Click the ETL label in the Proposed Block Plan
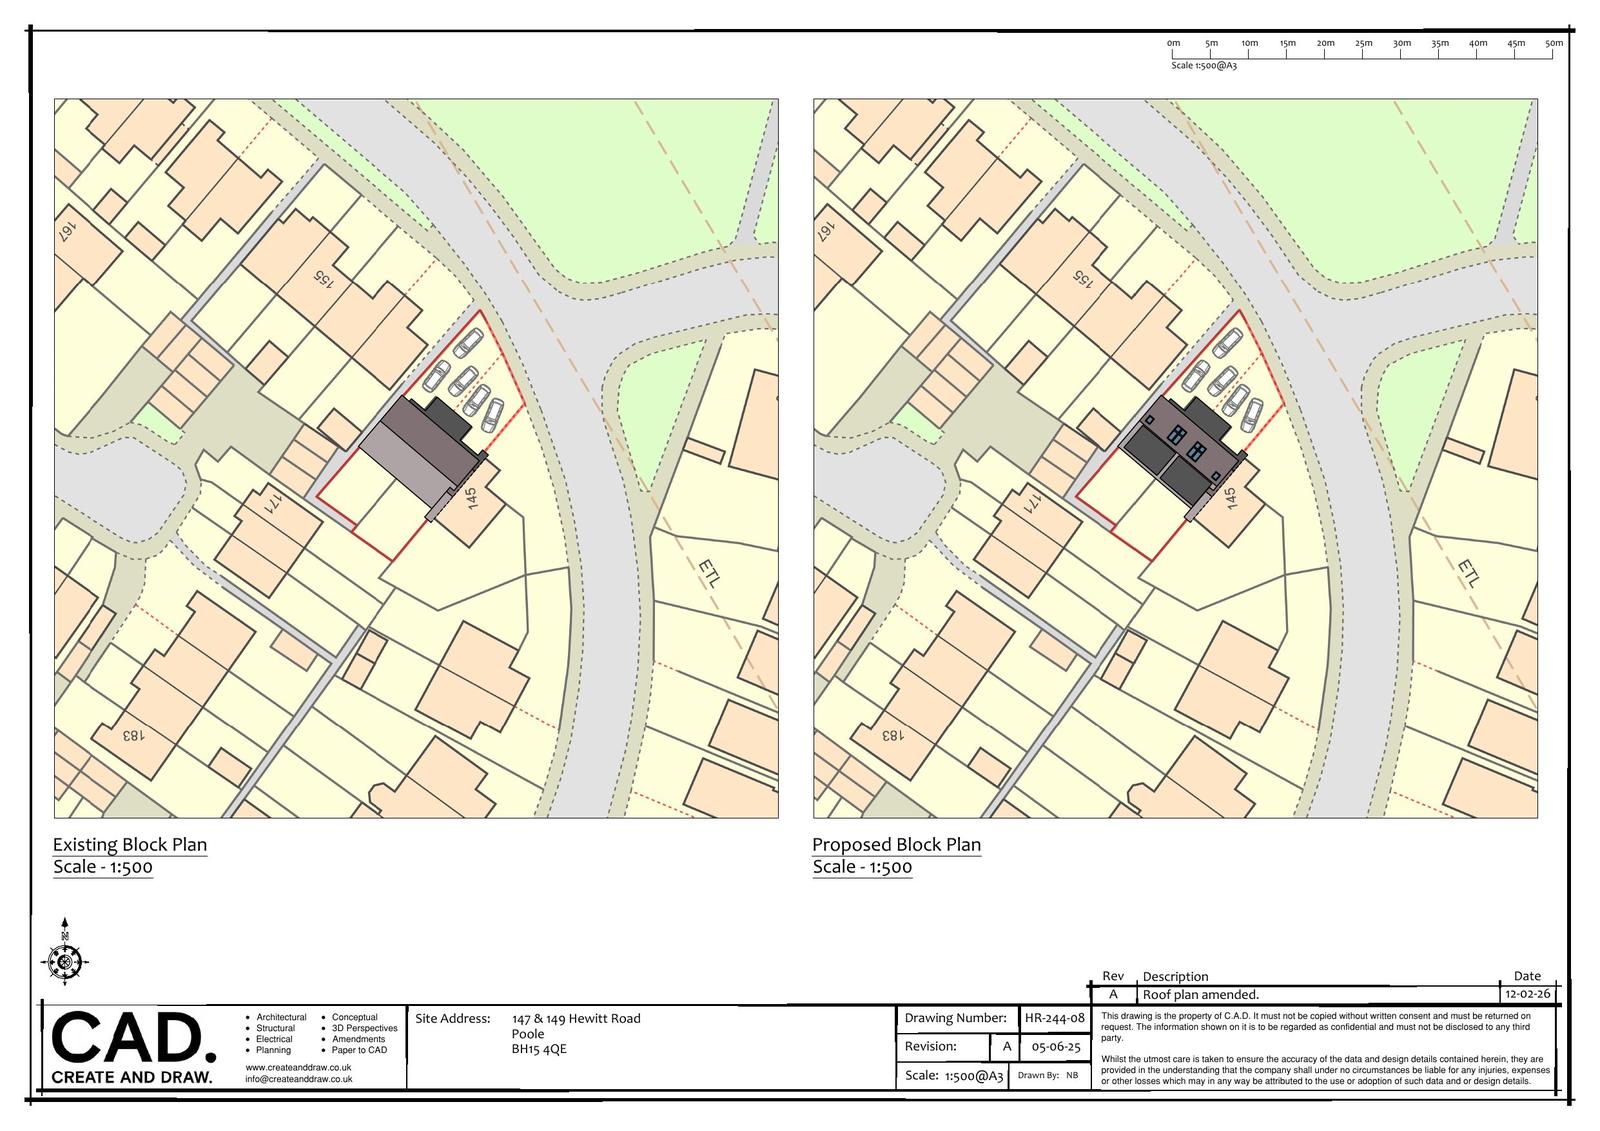The image size is (1600, 1131). [x=1467, y=572]
